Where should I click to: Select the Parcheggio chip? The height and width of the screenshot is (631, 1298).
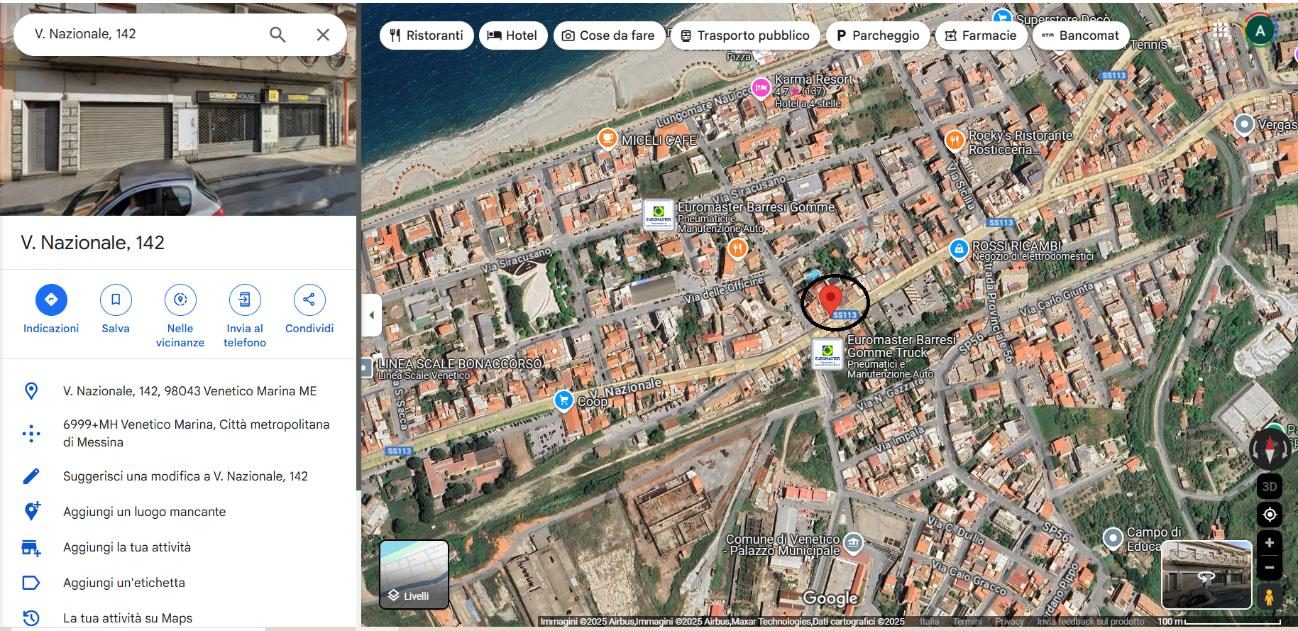tap(877, 35)
